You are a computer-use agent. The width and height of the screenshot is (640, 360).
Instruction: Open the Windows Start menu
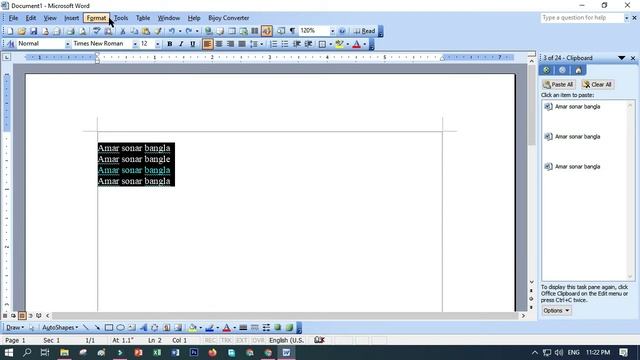point(9,352)
